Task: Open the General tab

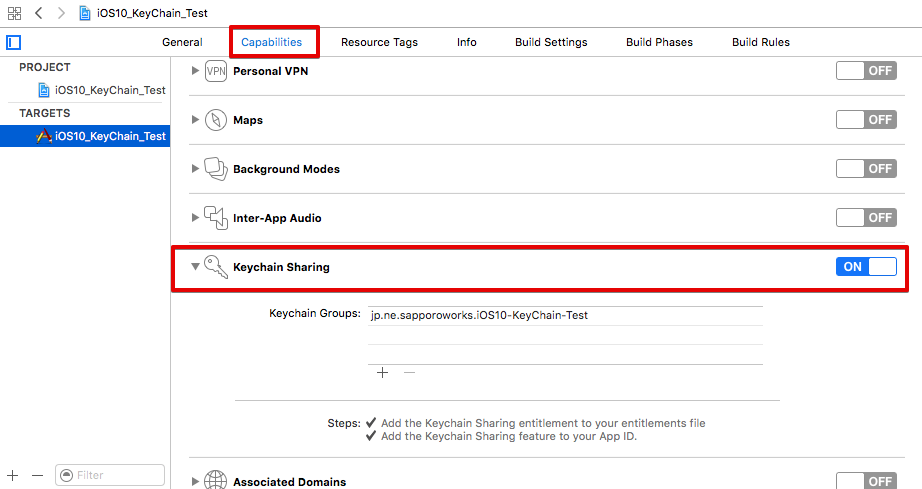Action: [182, 42]
